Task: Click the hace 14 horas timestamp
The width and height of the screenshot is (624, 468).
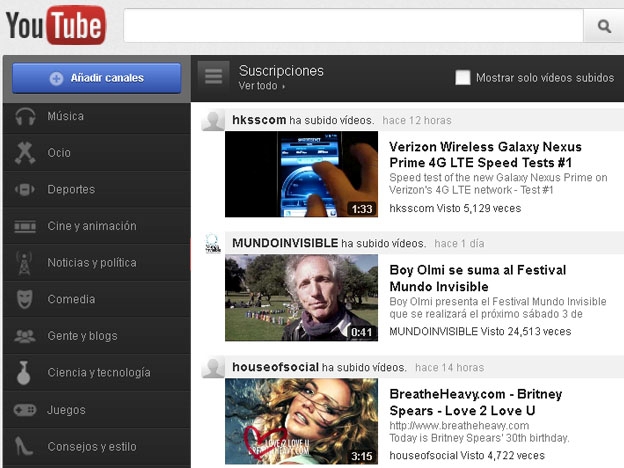Action: tap(449, 368)
